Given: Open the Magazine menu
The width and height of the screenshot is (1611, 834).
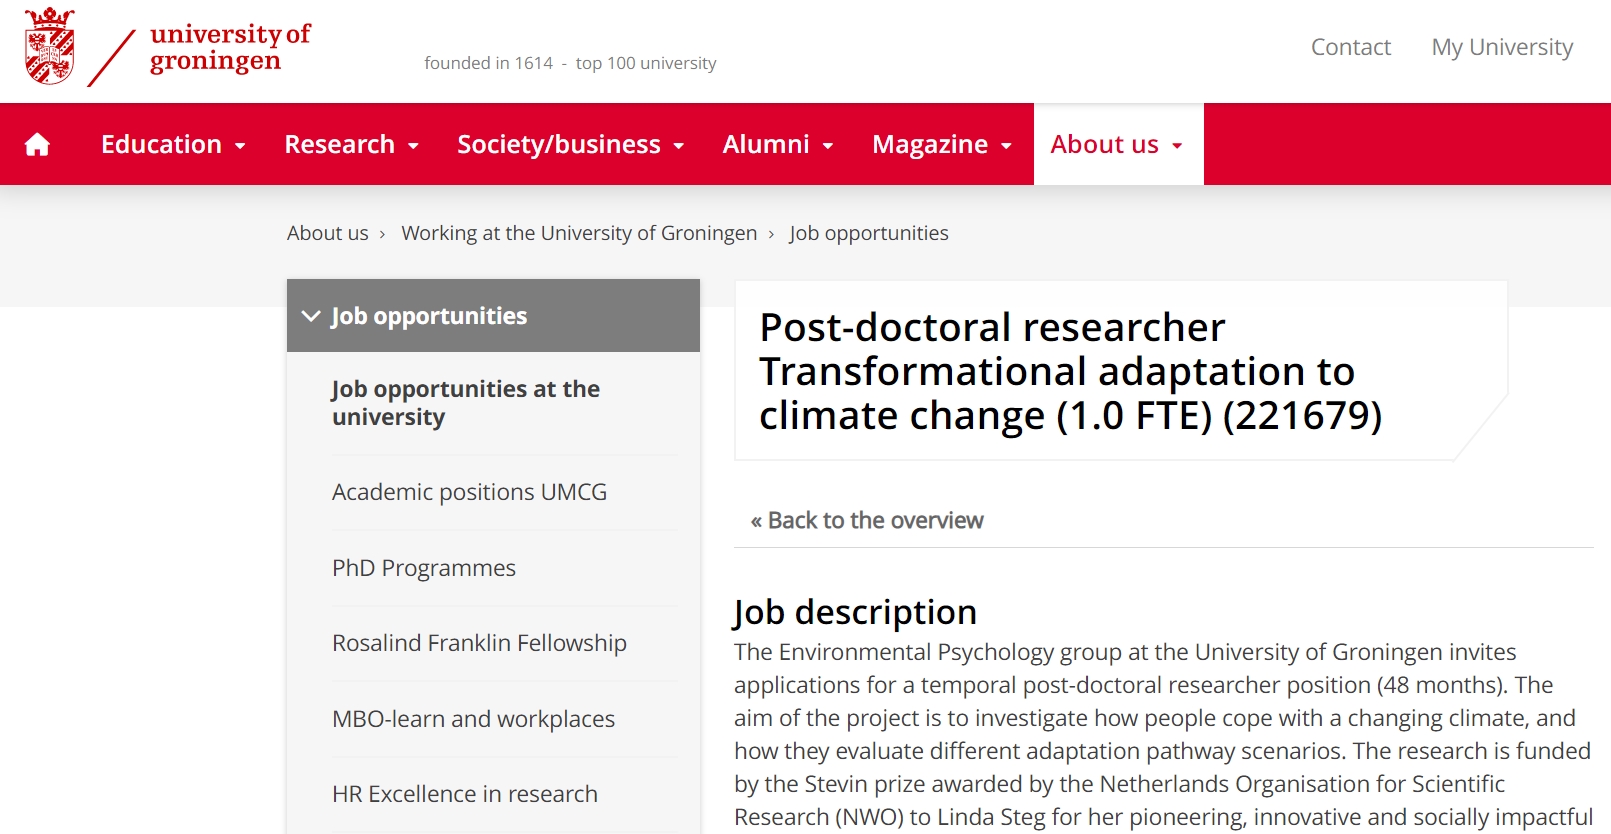Looking at the screenshot, I should pos(942,144).
